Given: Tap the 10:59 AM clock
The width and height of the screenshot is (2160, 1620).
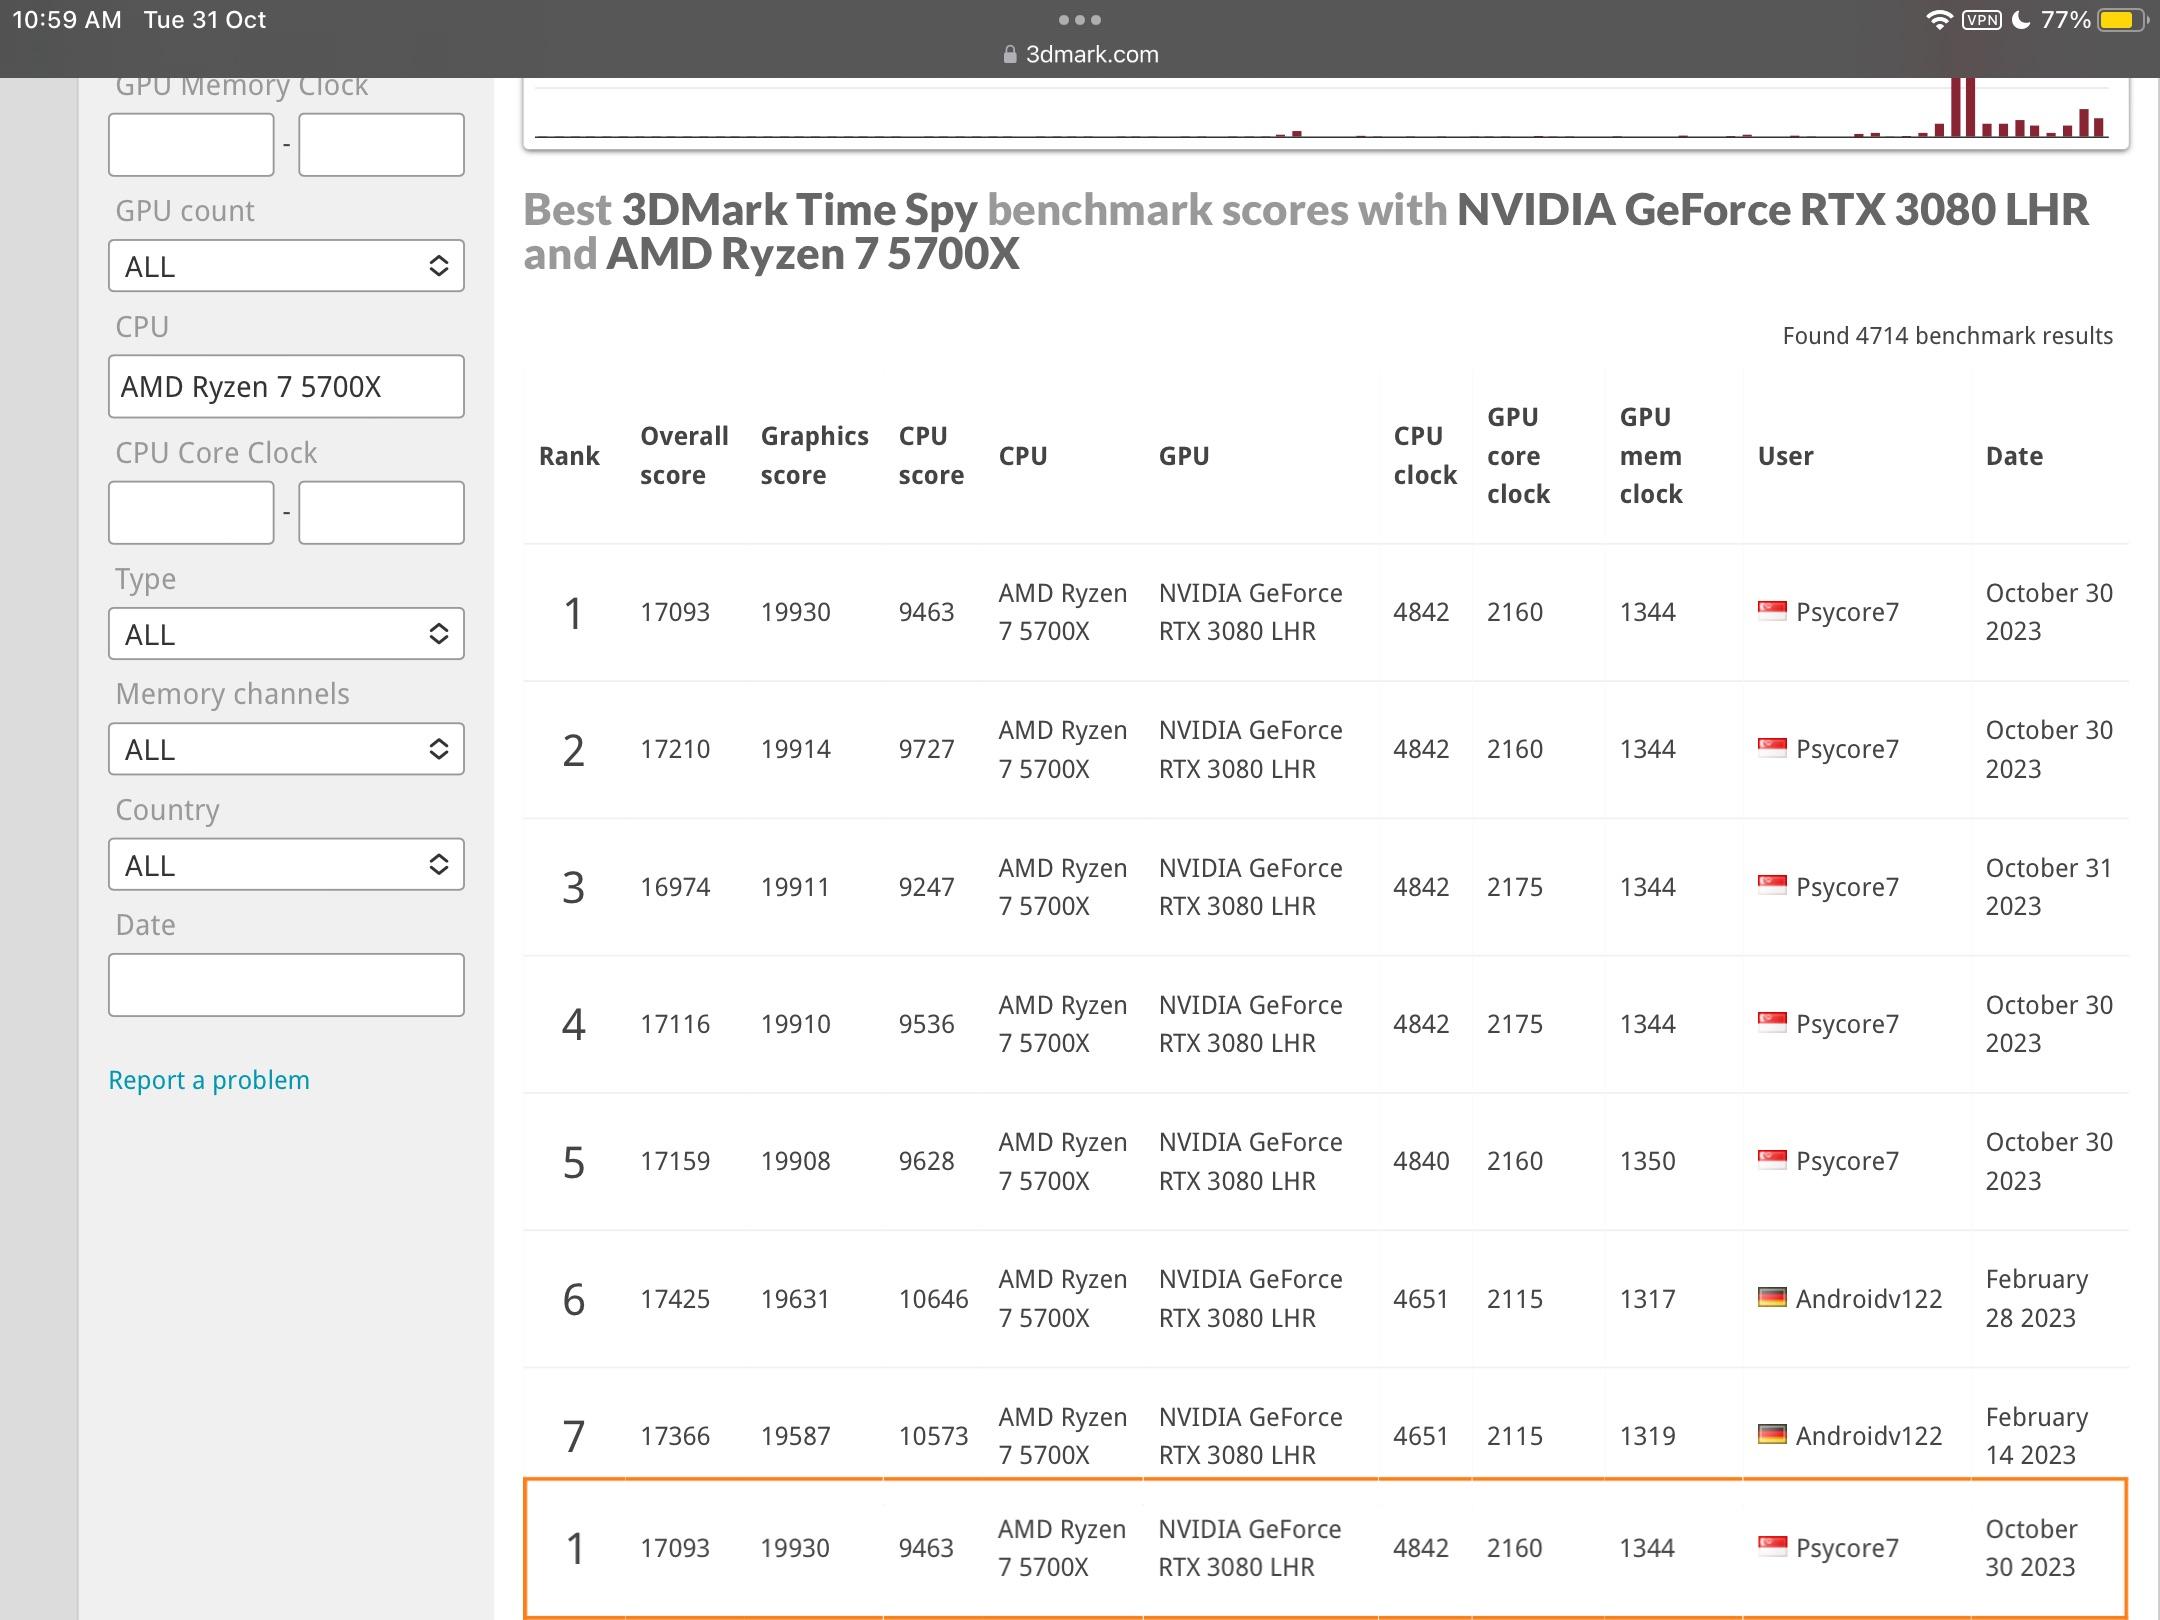Looking at the screenshot, I should coord(67,20).
